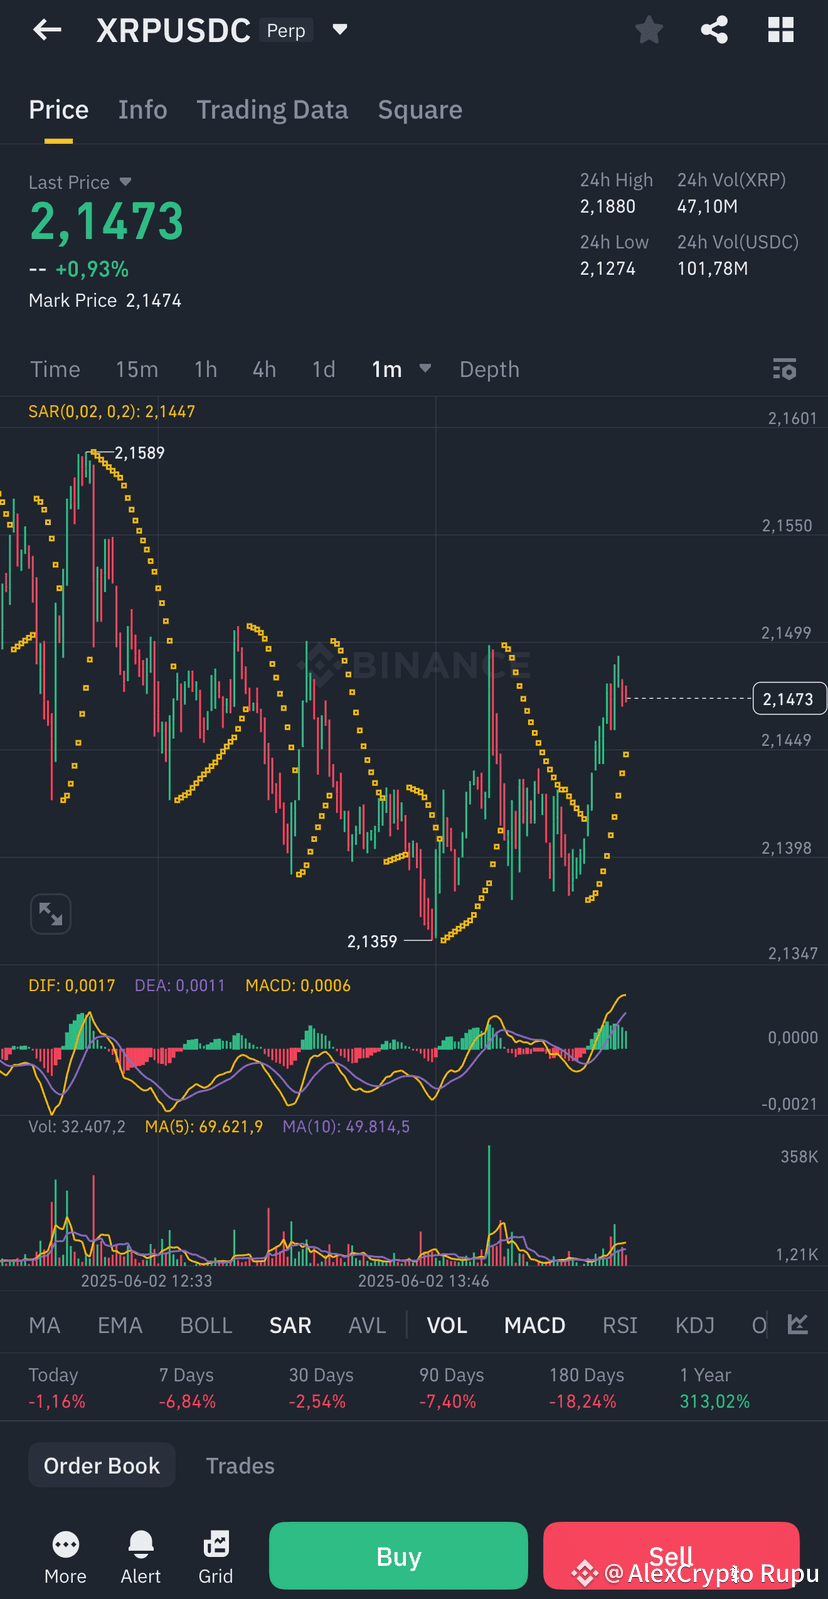Select the Order Book tab
Viewport: 828px width, 1599px height.
tap(101, 1465)
